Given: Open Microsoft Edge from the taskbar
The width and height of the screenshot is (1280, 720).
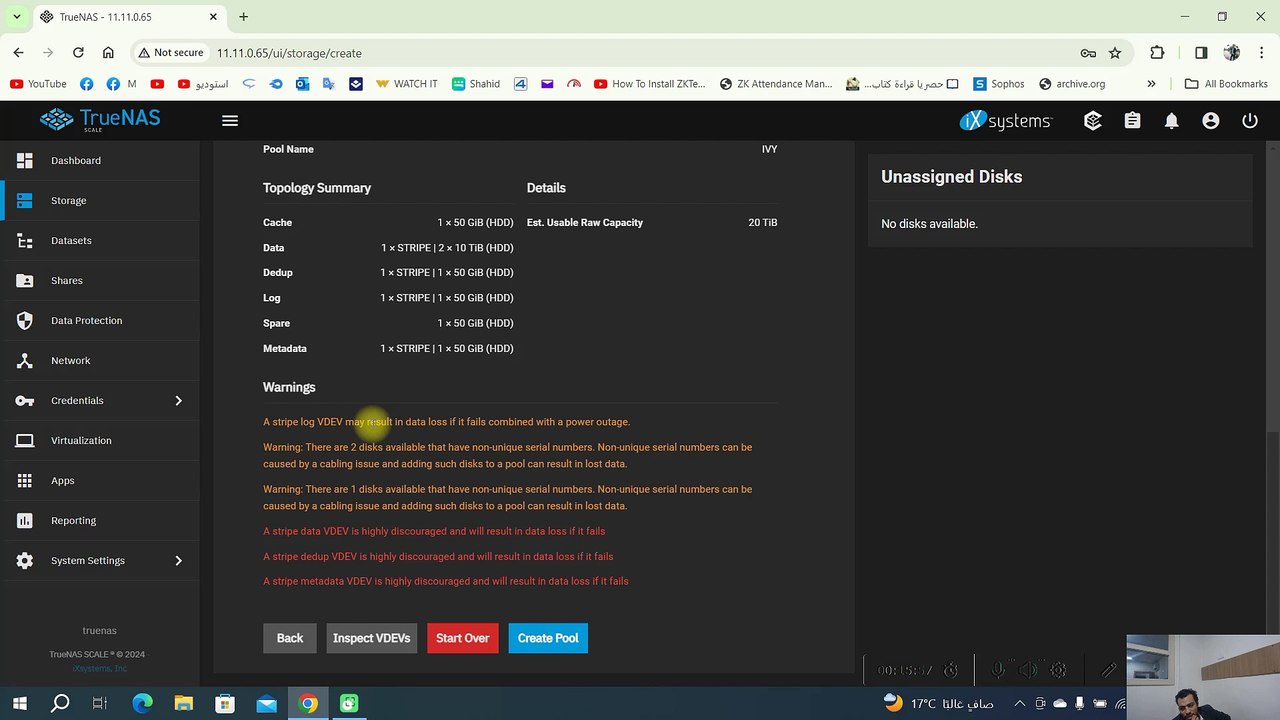Looking at the screenshot, I should [143, 703].
